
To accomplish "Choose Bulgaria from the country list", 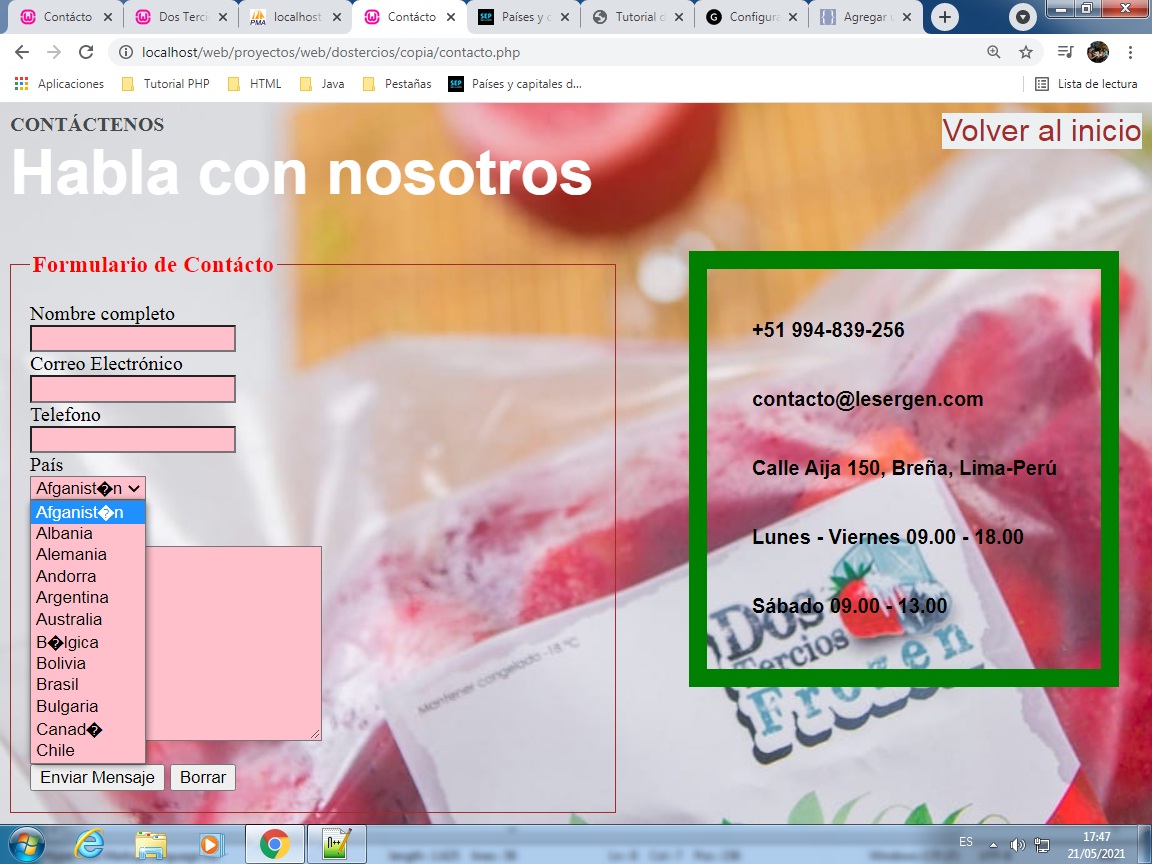I will click(88, 707).
